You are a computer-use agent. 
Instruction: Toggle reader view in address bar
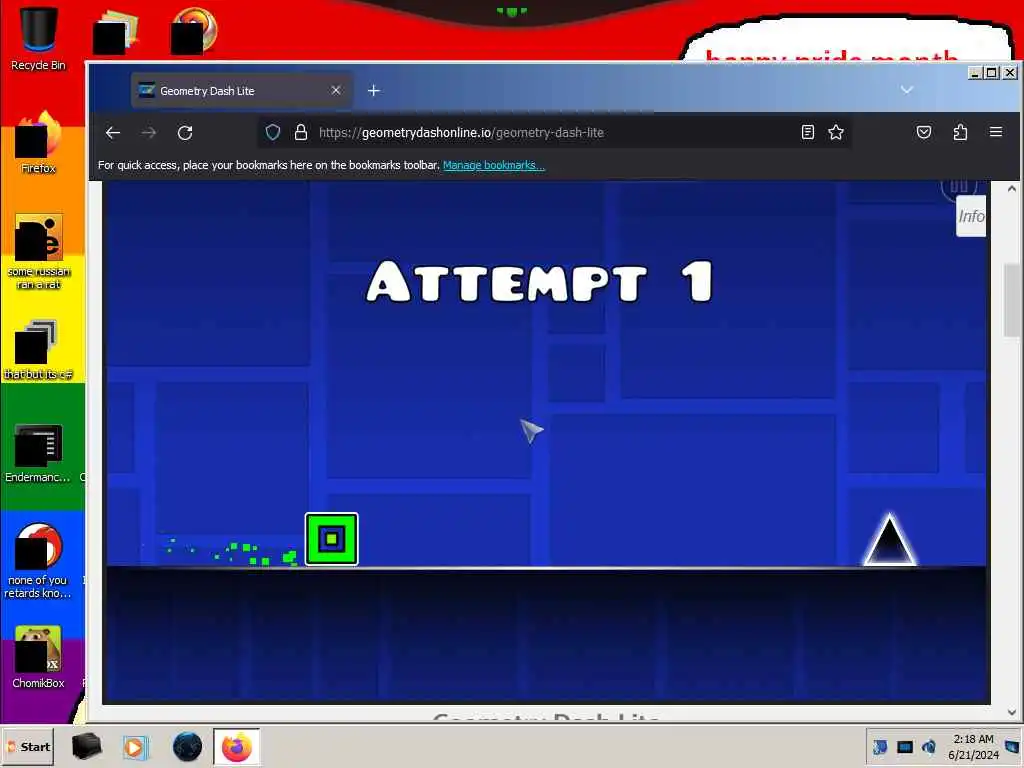click(x=808, y=133)
